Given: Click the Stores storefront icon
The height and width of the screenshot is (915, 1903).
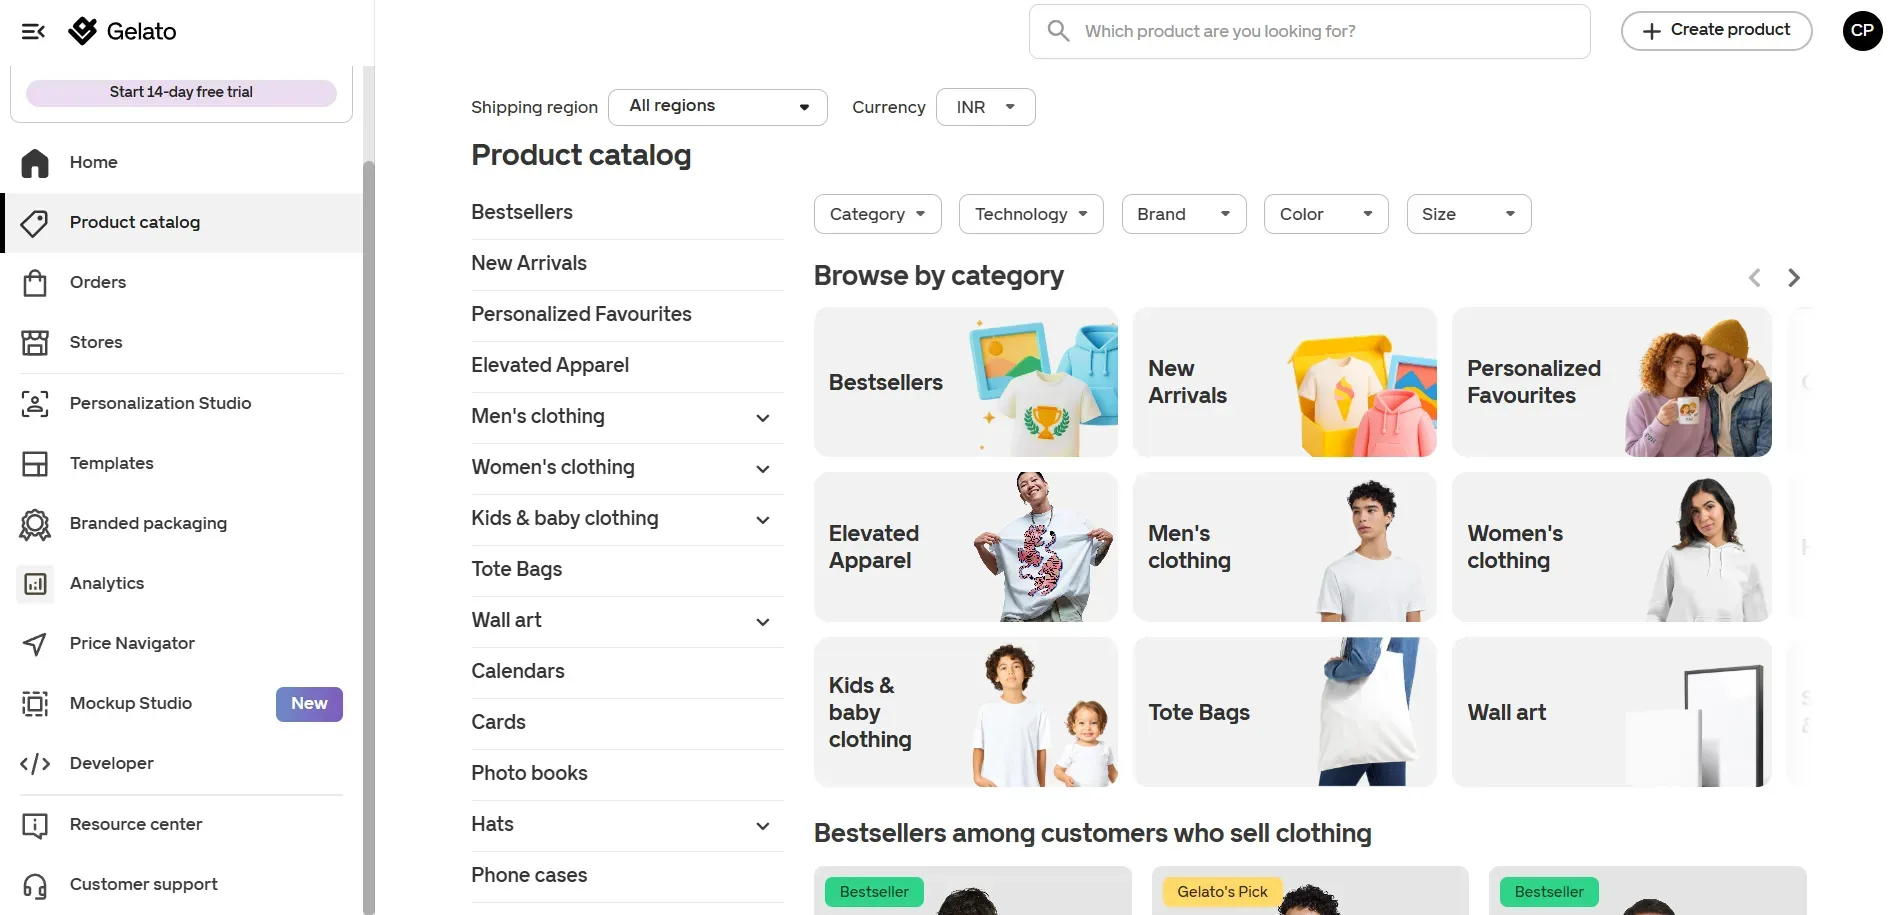Looking at the screenshot, I should click(35, 343).
